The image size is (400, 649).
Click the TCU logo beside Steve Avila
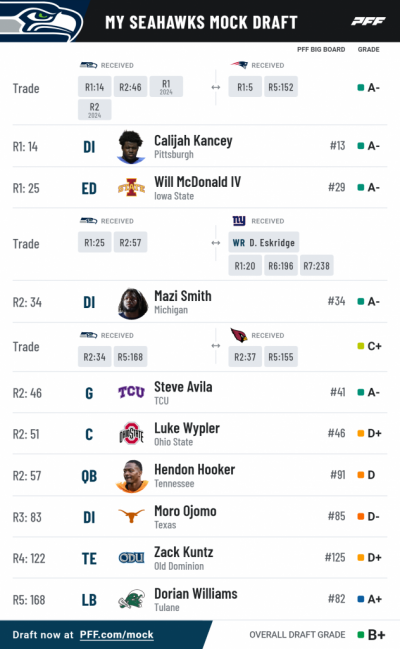pos(131,392)
